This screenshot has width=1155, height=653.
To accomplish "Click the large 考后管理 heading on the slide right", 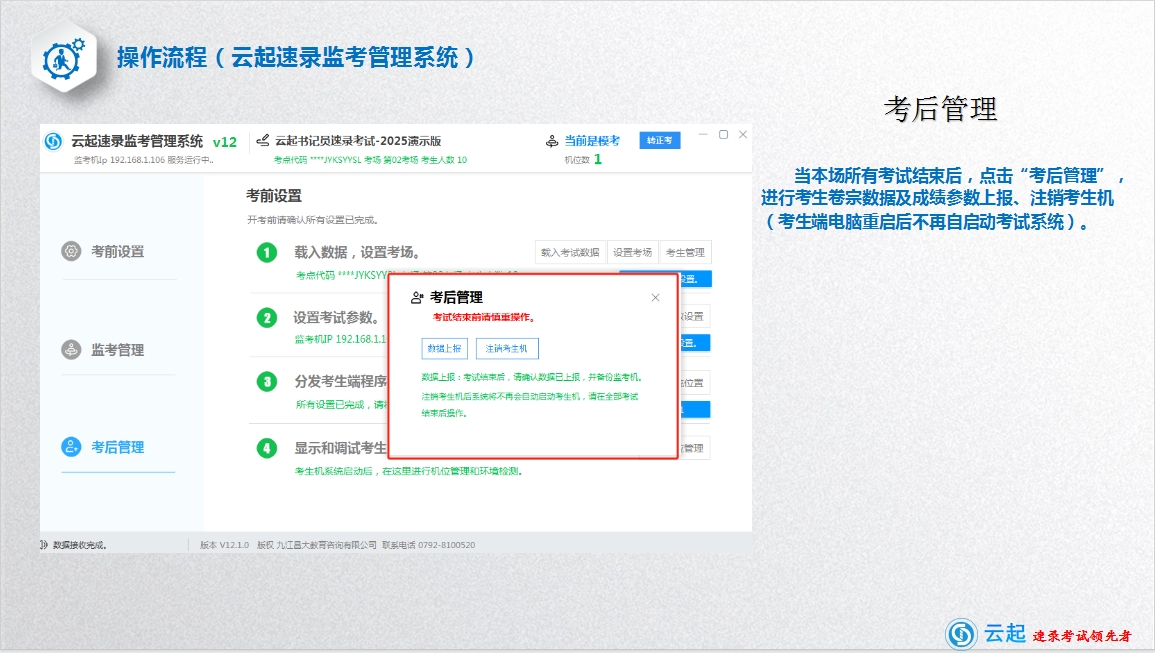I will pos(941,109).
